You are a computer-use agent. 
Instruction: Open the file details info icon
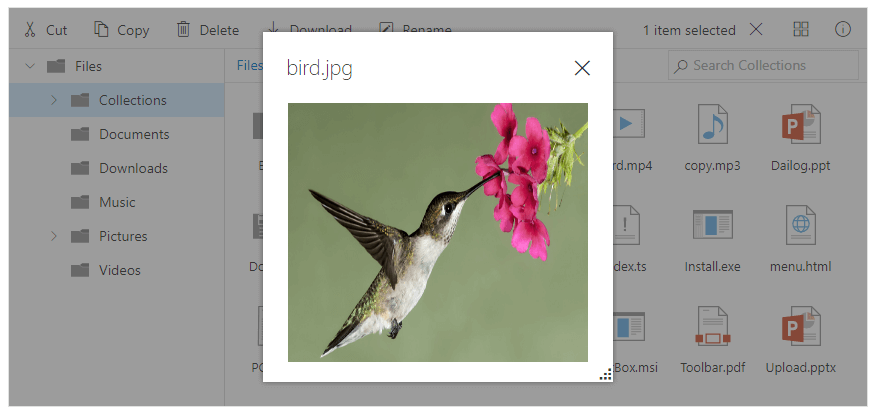(x=843, y=29)
